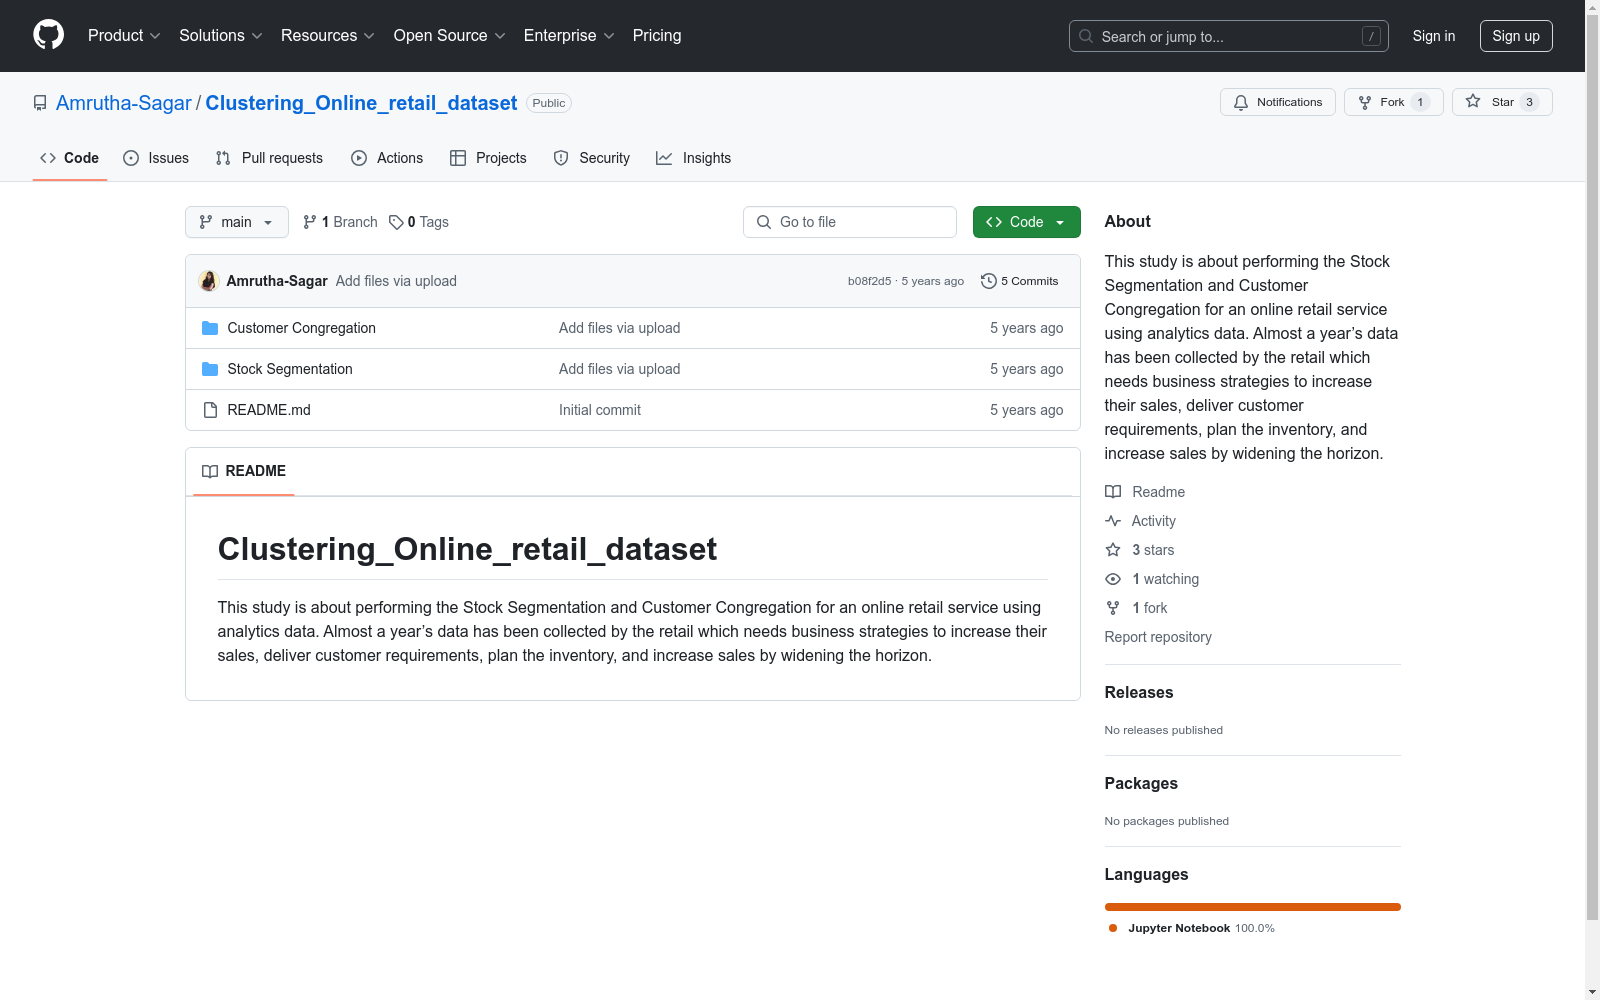Click the Sign in link
The height and width of the screenshot is (1000, 1600).
tap(1434, 36)
